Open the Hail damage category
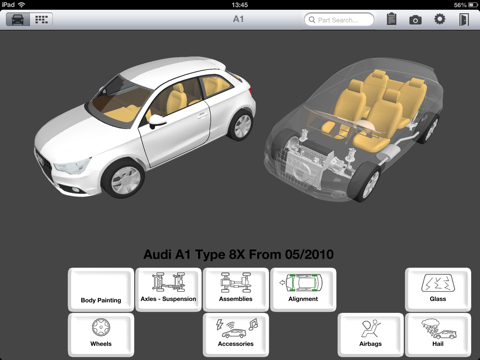480x360 pixels. 438,335
